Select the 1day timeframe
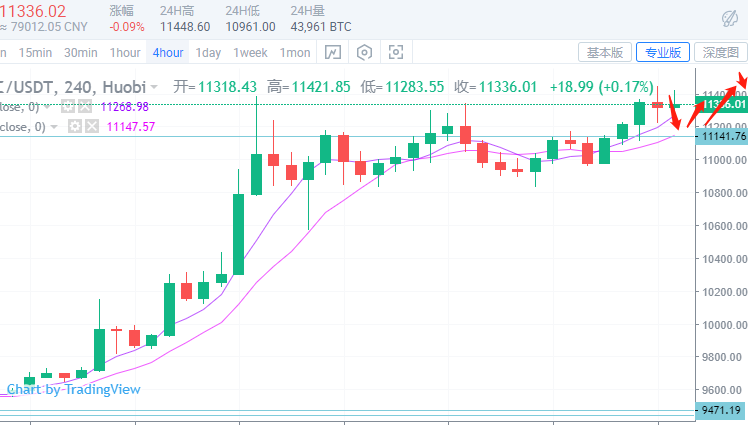This screenshot has width=748, height=425. (208, 52)
